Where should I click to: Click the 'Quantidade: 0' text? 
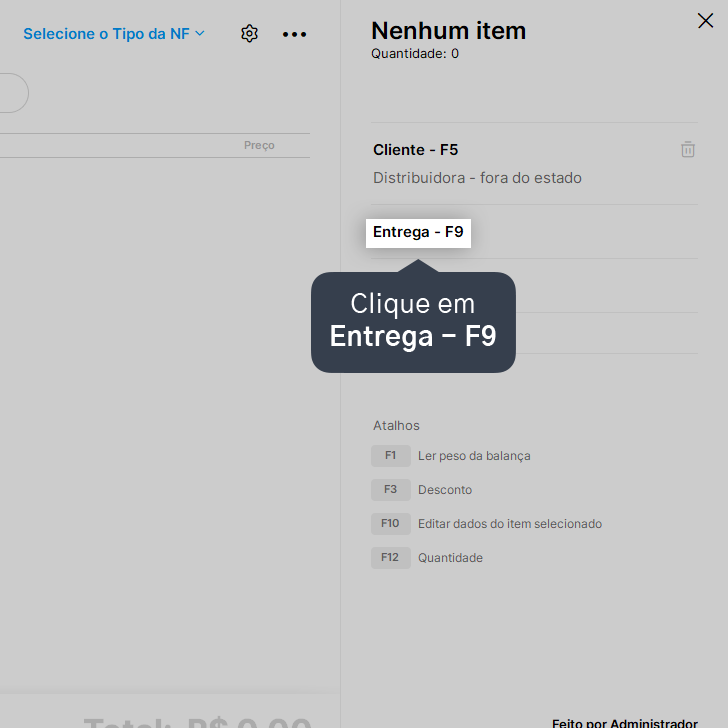(415, 54)
